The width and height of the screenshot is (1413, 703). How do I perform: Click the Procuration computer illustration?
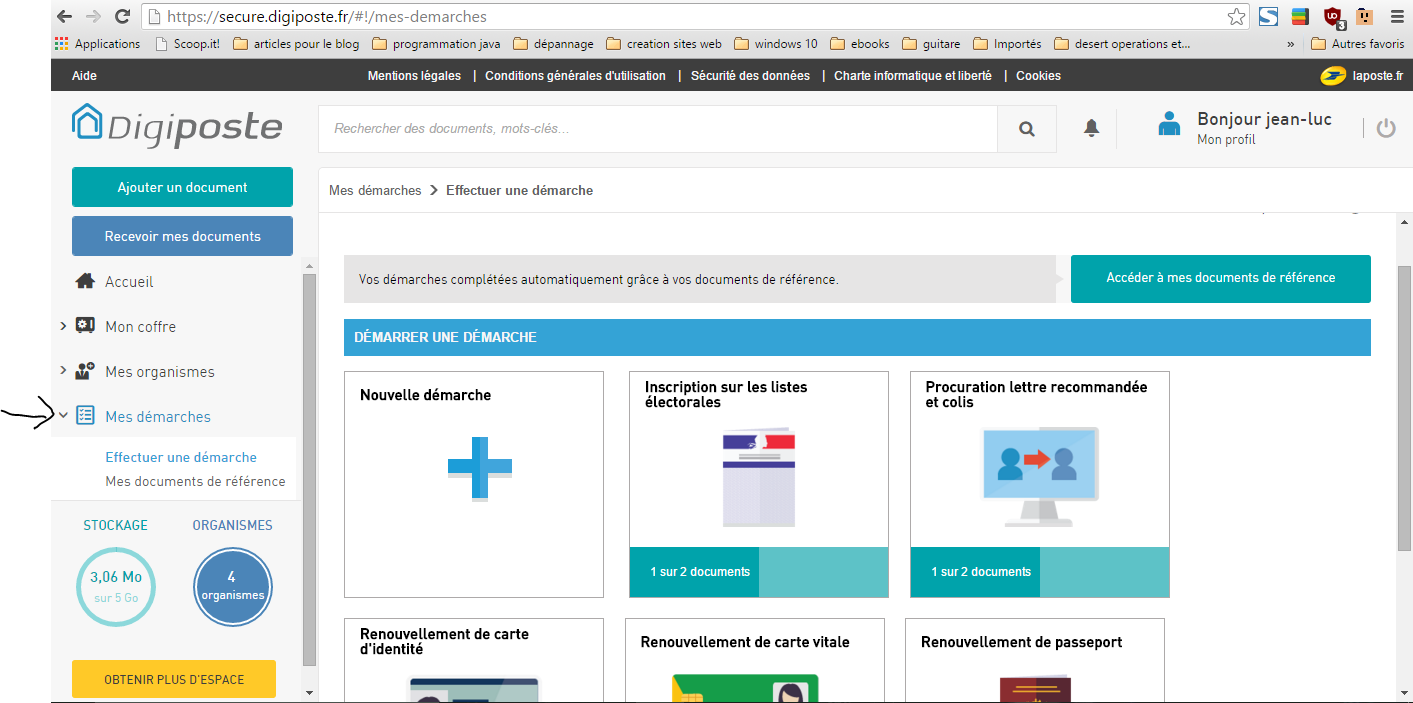pos(1040,477)
